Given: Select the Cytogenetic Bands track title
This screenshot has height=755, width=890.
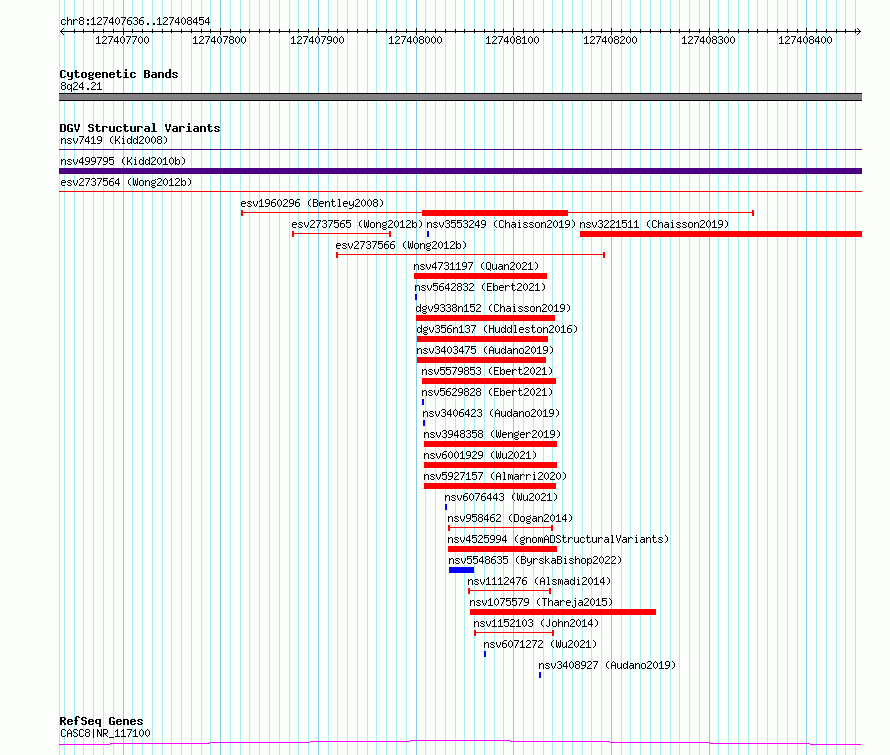Looking at the screenshot, I should pyautogui.click(x=119, y=74).
